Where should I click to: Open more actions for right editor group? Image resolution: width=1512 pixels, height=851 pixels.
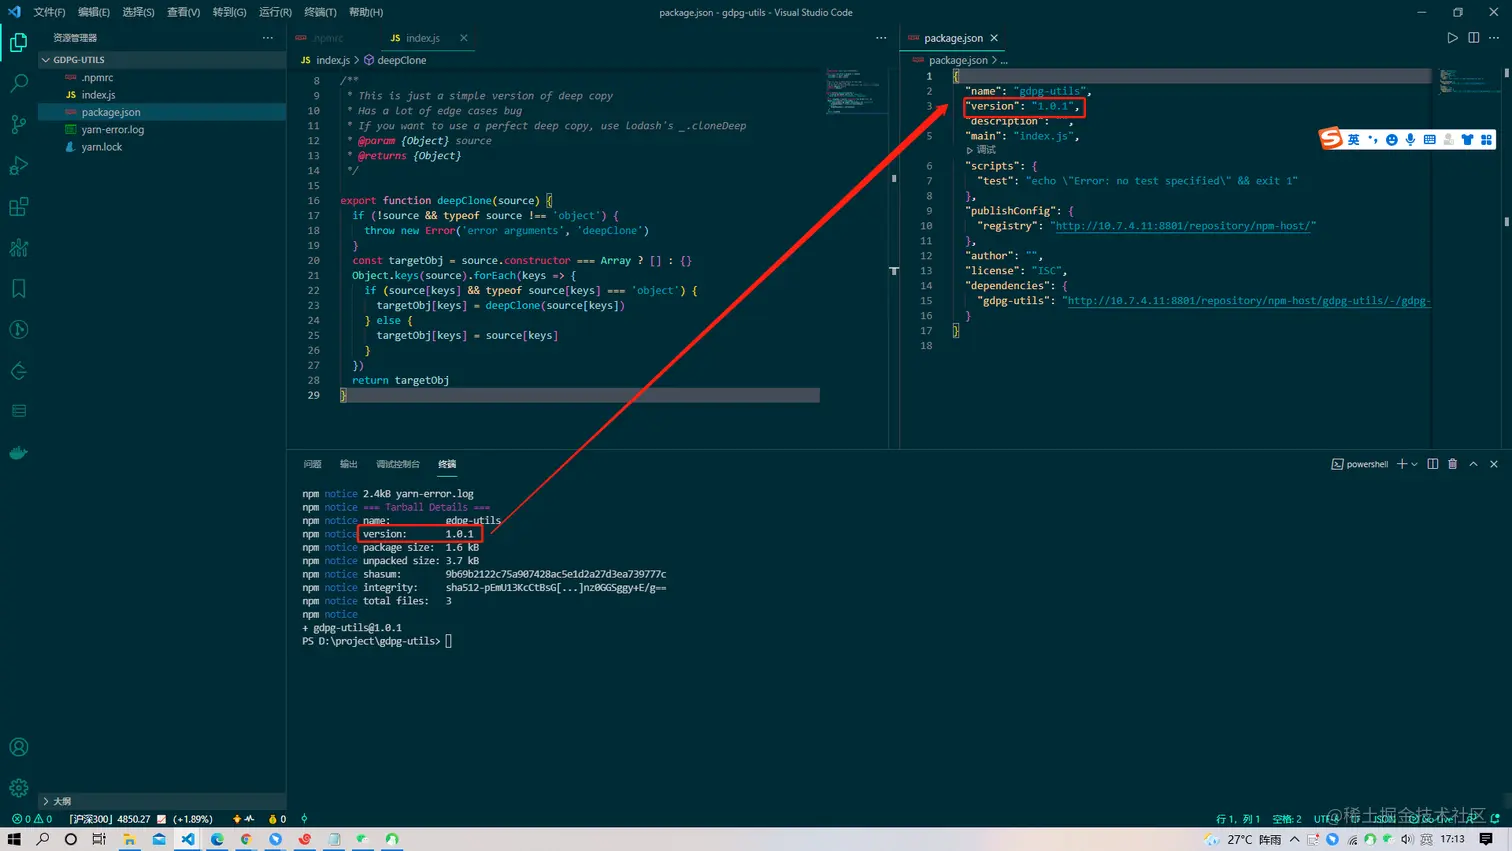coord(1494,38)
